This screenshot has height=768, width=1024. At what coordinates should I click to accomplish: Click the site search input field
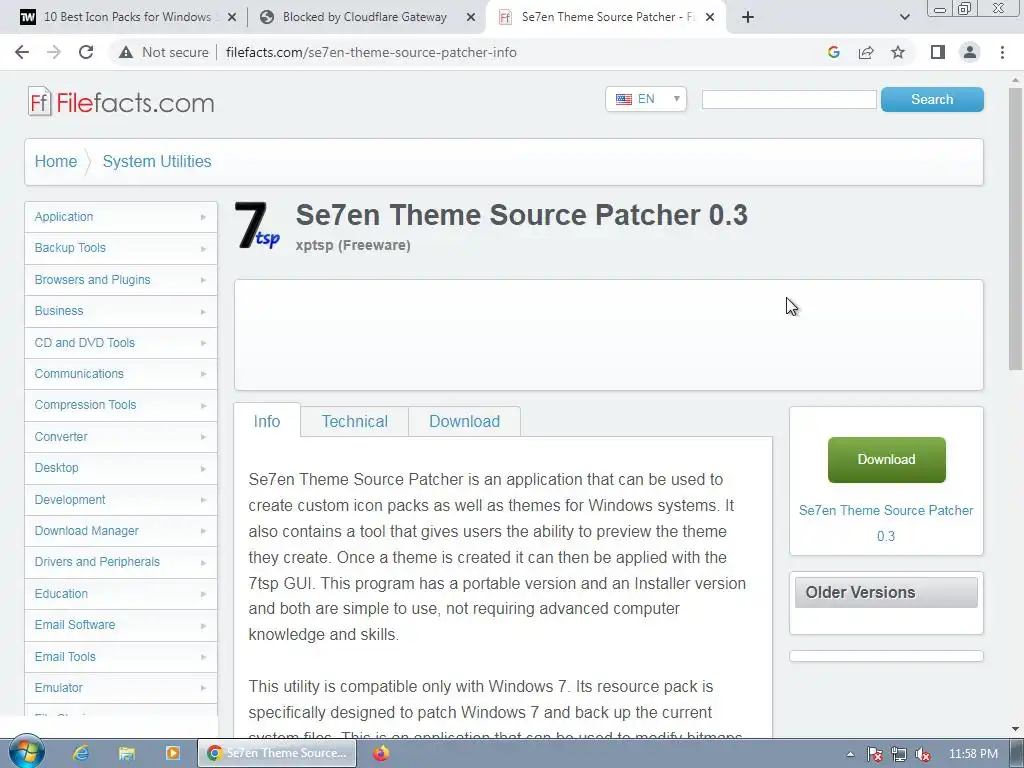[789, 100]
